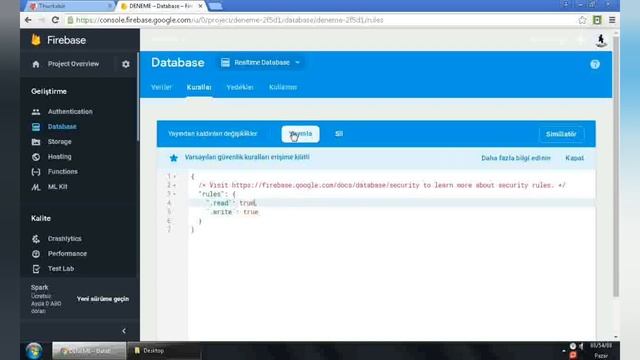Image resolution: width=640 pixels, height=360 pixels.
Task: Open the user account avatar
Action: (601, 40)
